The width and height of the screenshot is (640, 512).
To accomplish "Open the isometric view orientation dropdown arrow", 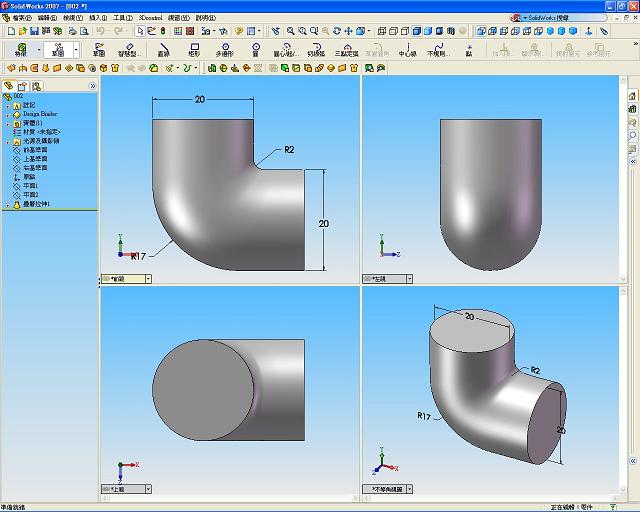I will [x=410, y=489].
